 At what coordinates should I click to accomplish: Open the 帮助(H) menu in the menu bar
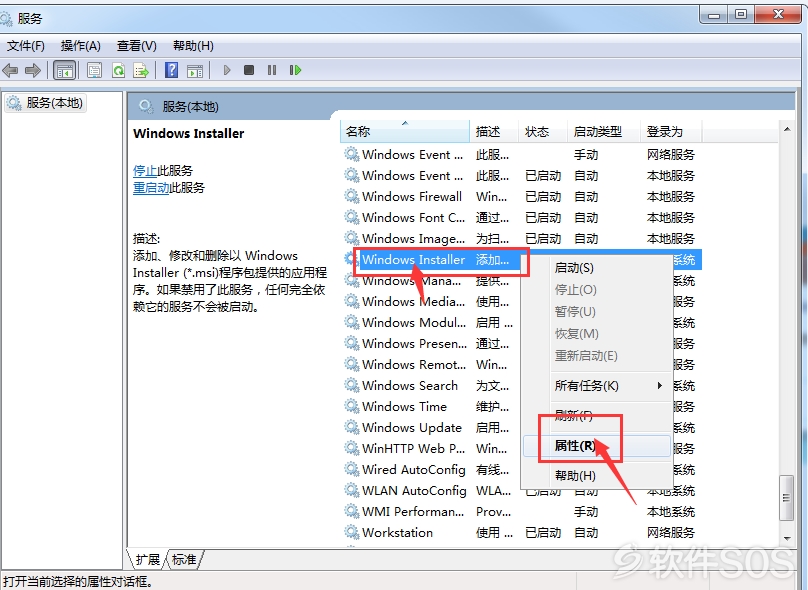193,46
